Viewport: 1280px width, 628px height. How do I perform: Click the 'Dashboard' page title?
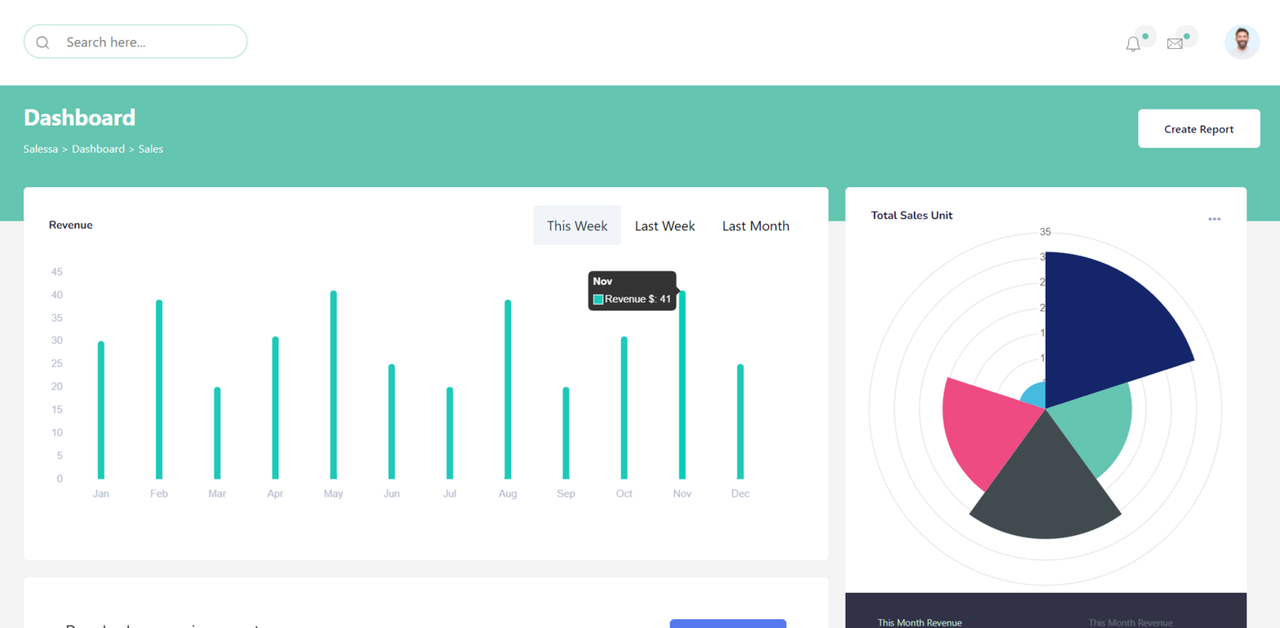pyautogui.click(x=80, y=117)
